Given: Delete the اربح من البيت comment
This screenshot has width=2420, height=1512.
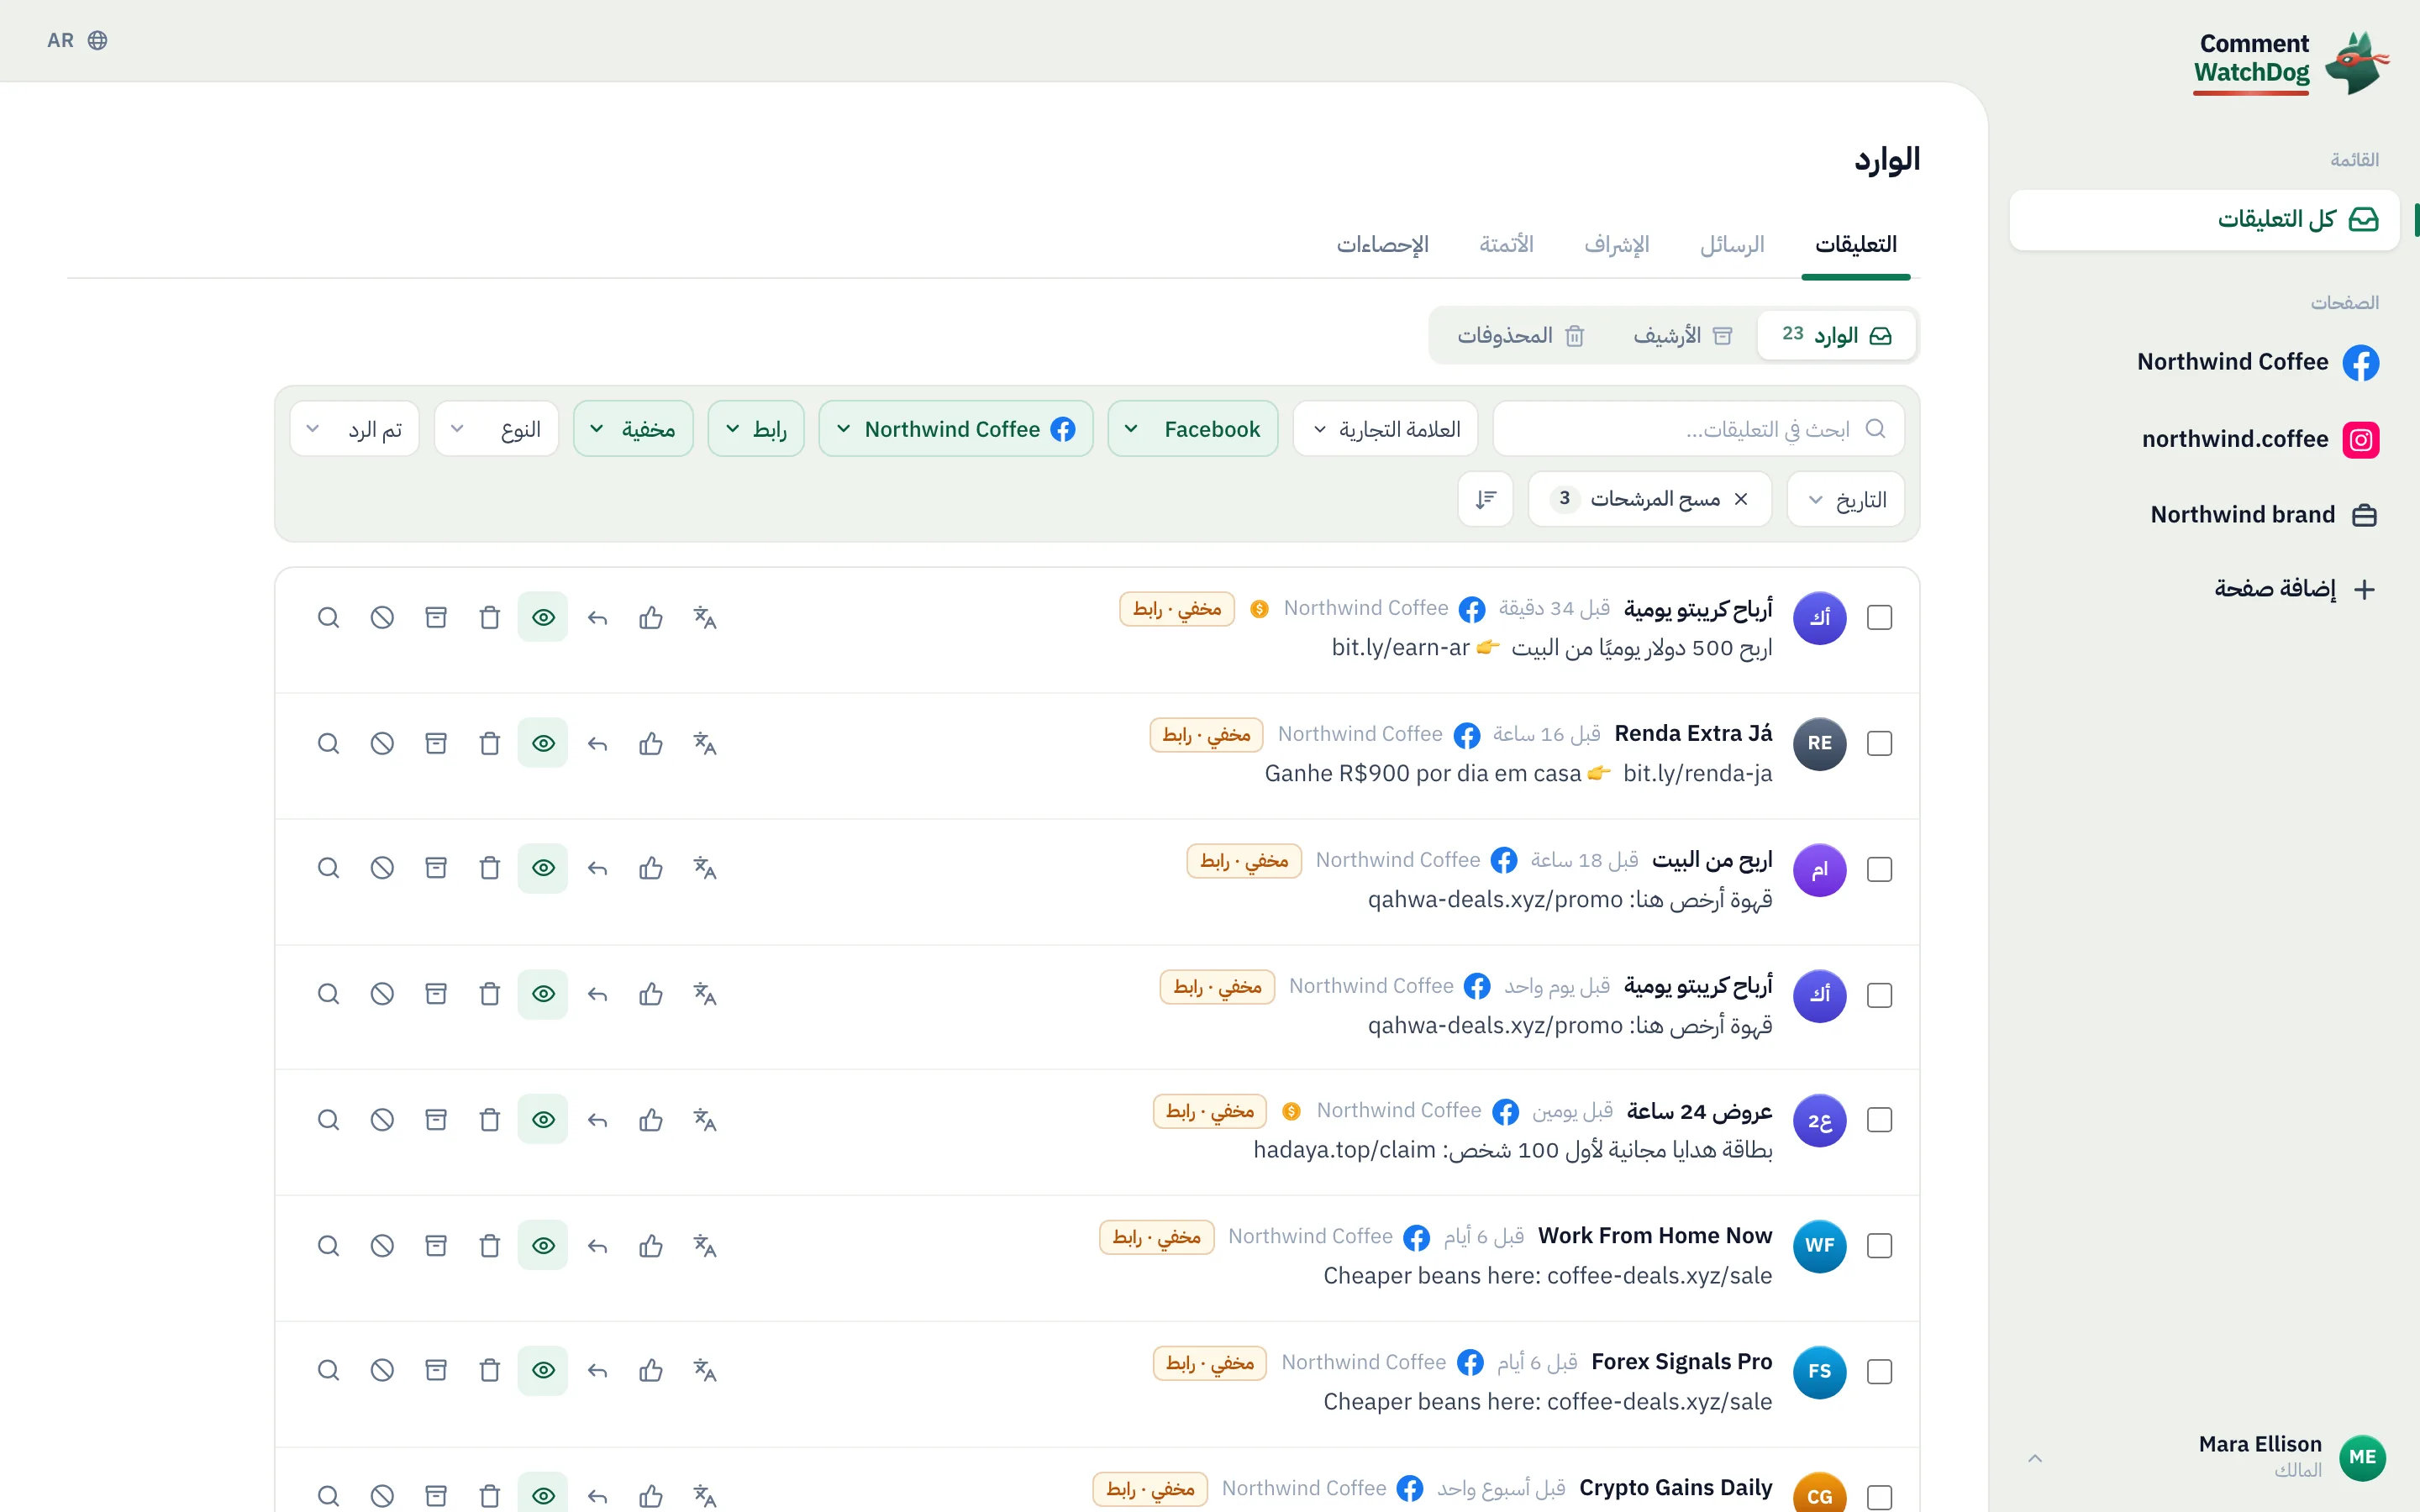Looking at the screenshot, I should point(489,868).
